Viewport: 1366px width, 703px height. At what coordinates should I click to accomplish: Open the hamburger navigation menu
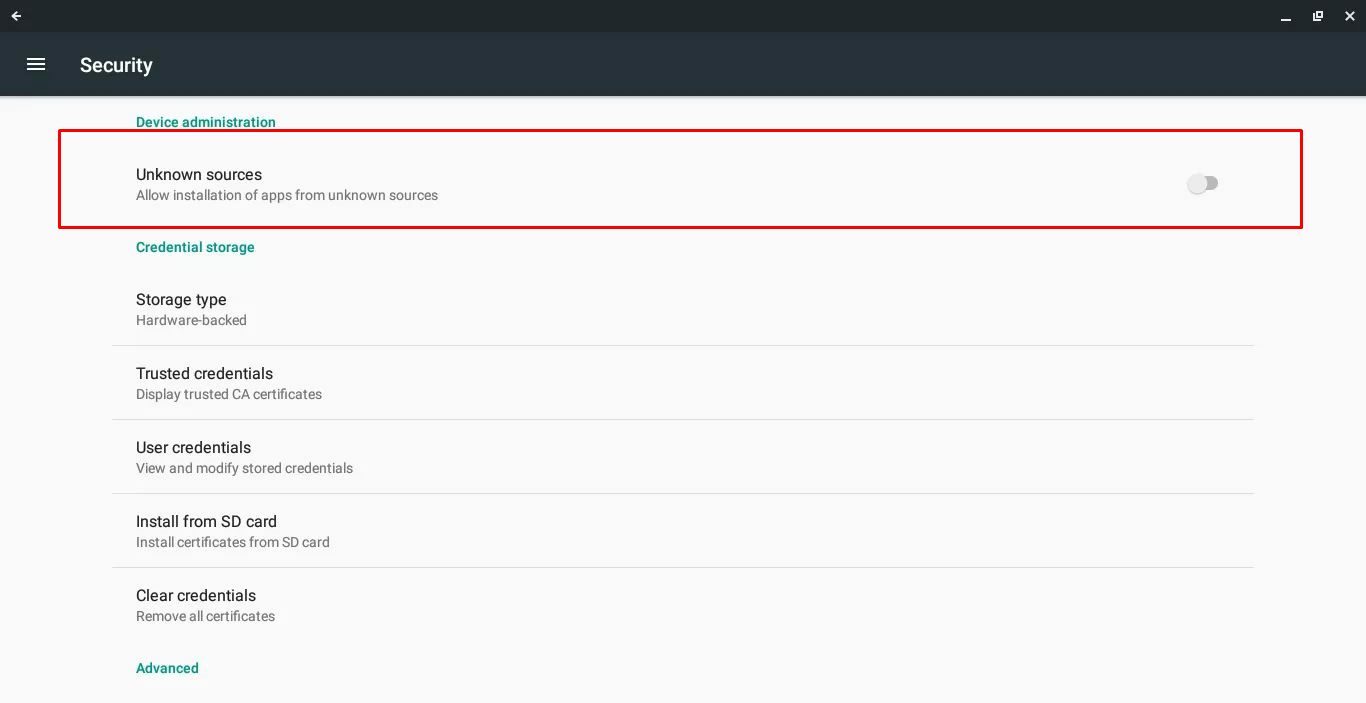pos(36,64)
